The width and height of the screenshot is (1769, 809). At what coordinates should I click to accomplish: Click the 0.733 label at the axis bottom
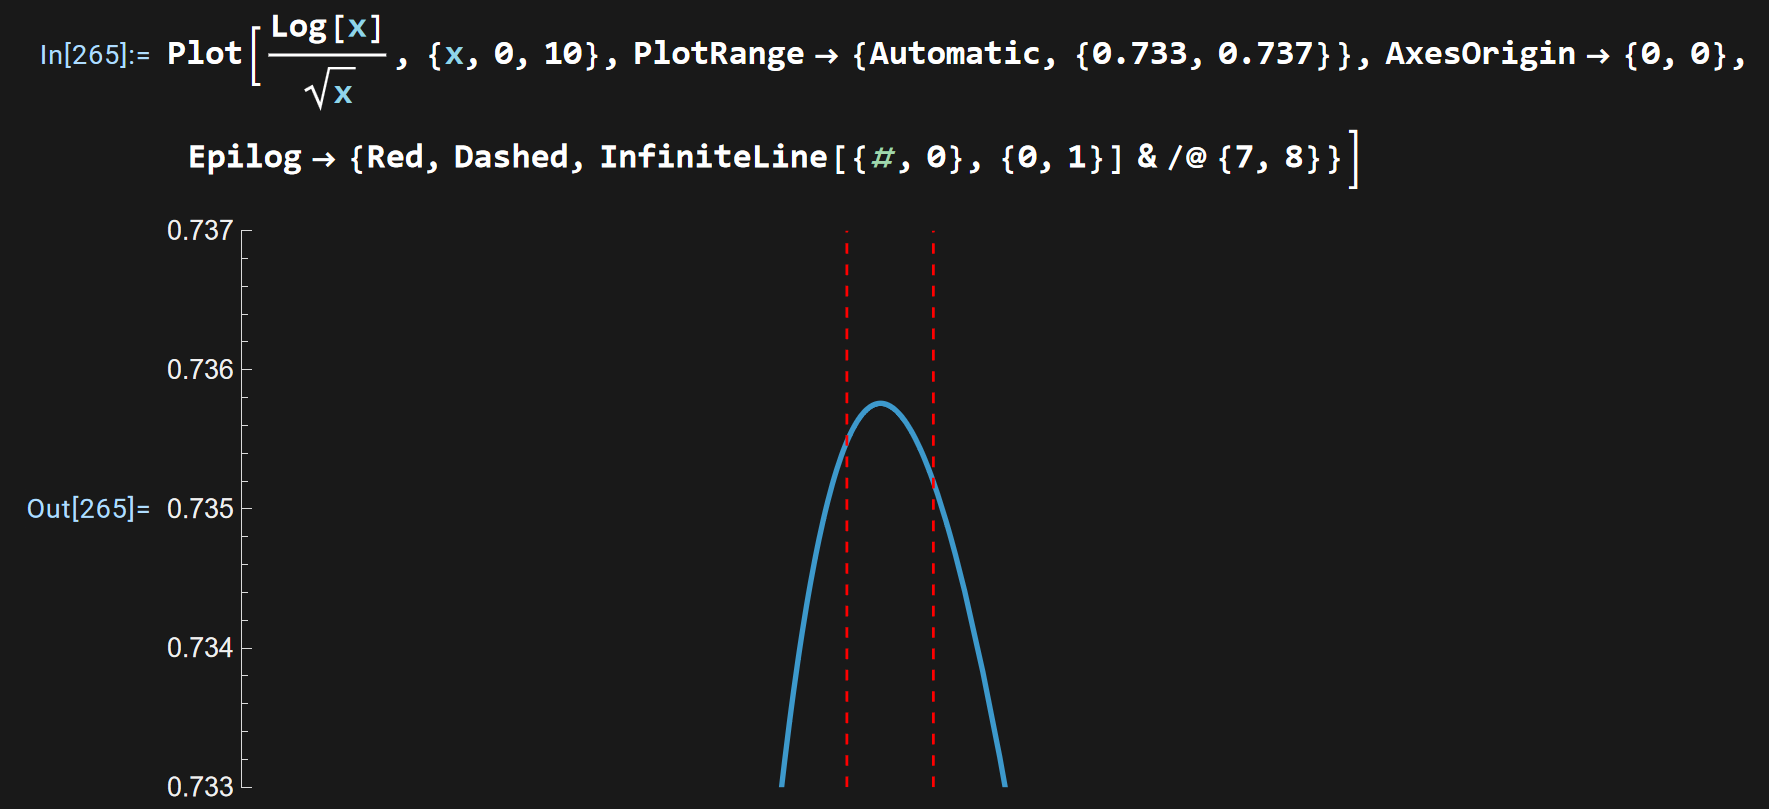click(x=200, y=787)
